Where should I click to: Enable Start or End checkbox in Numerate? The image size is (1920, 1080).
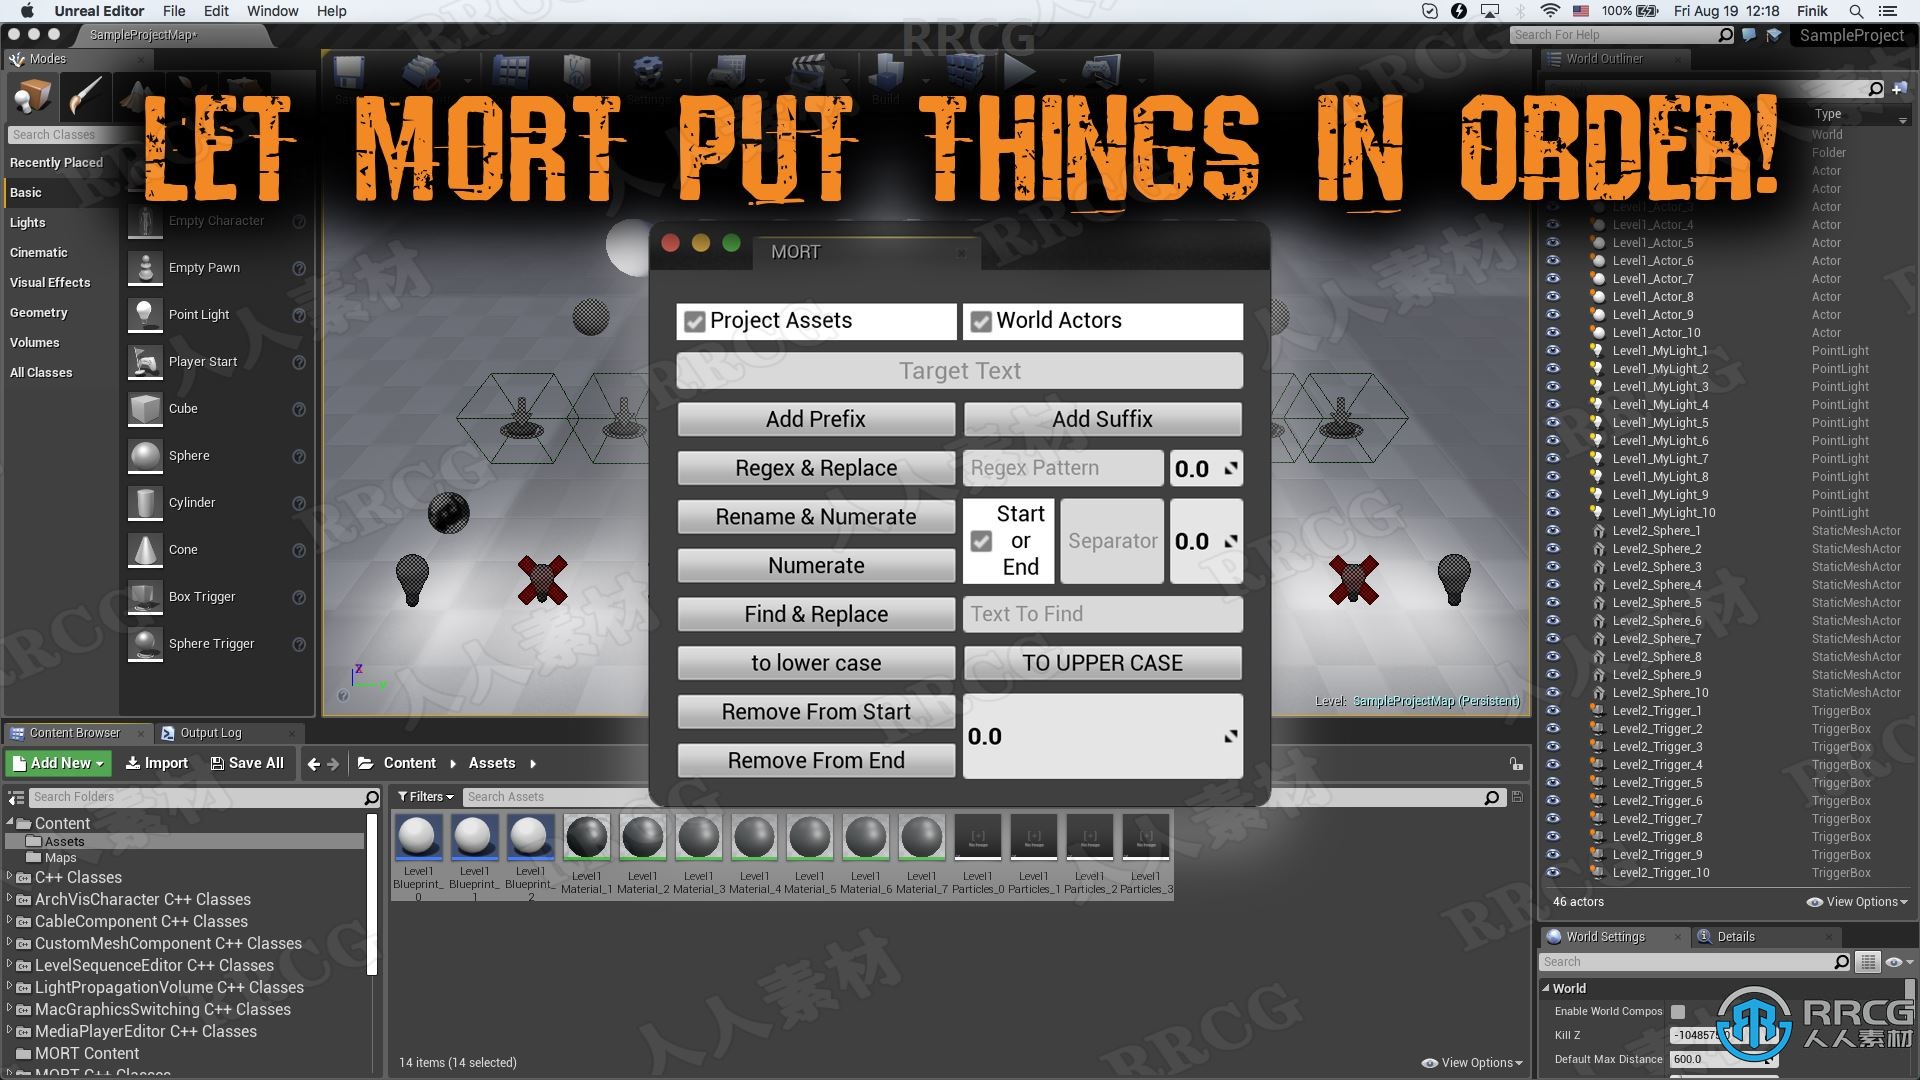[x=980, y=541]
